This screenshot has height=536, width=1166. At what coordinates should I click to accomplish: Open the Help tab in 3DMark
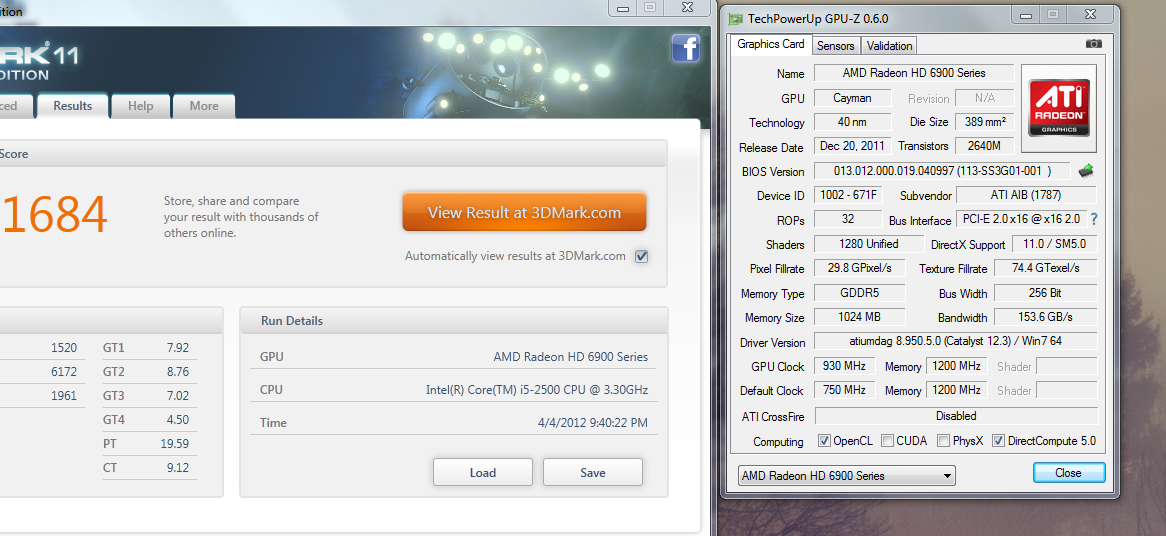[x=141, y=106]
